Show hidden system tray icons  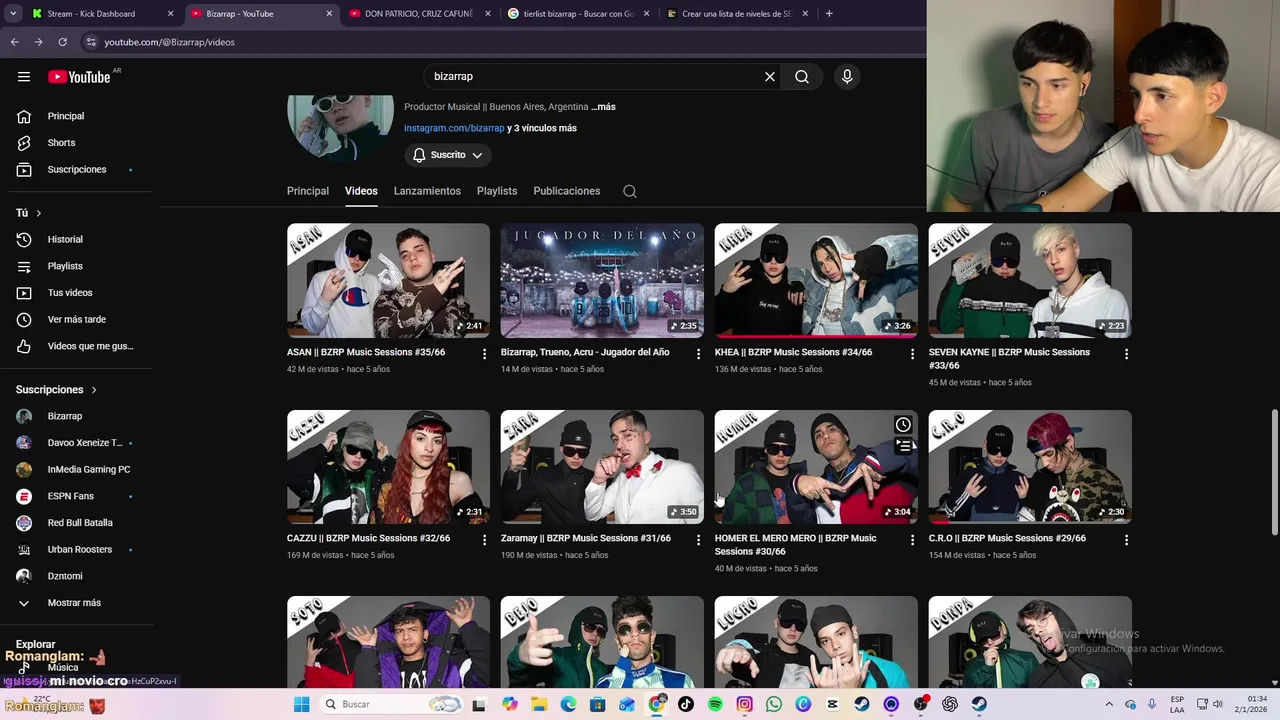tap(1108, 704)
